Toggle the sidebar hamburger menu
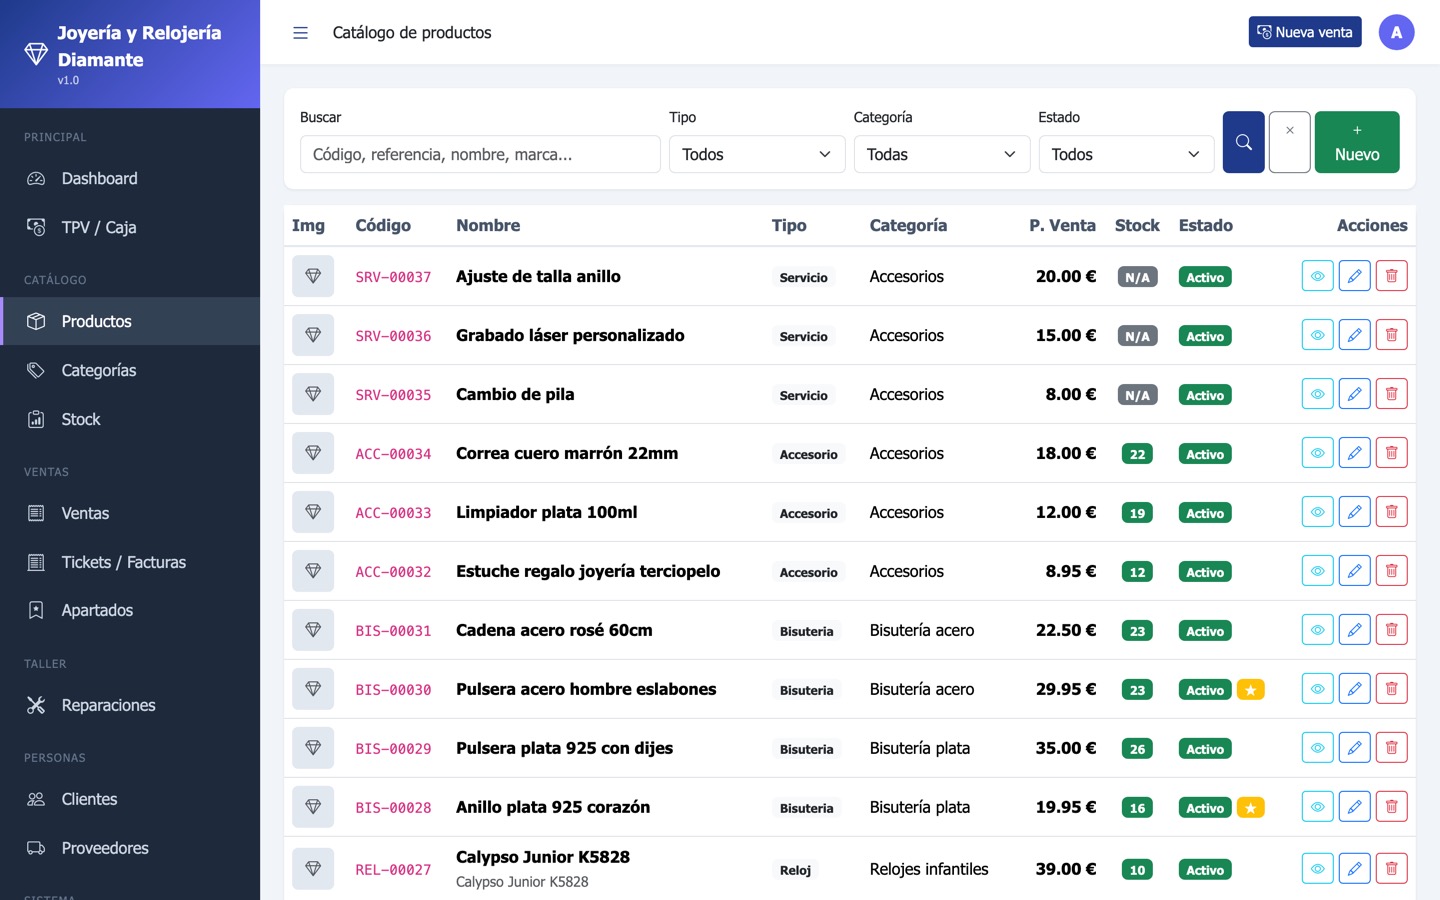Viewport: 1440px width, 900px height. point(300,33)
